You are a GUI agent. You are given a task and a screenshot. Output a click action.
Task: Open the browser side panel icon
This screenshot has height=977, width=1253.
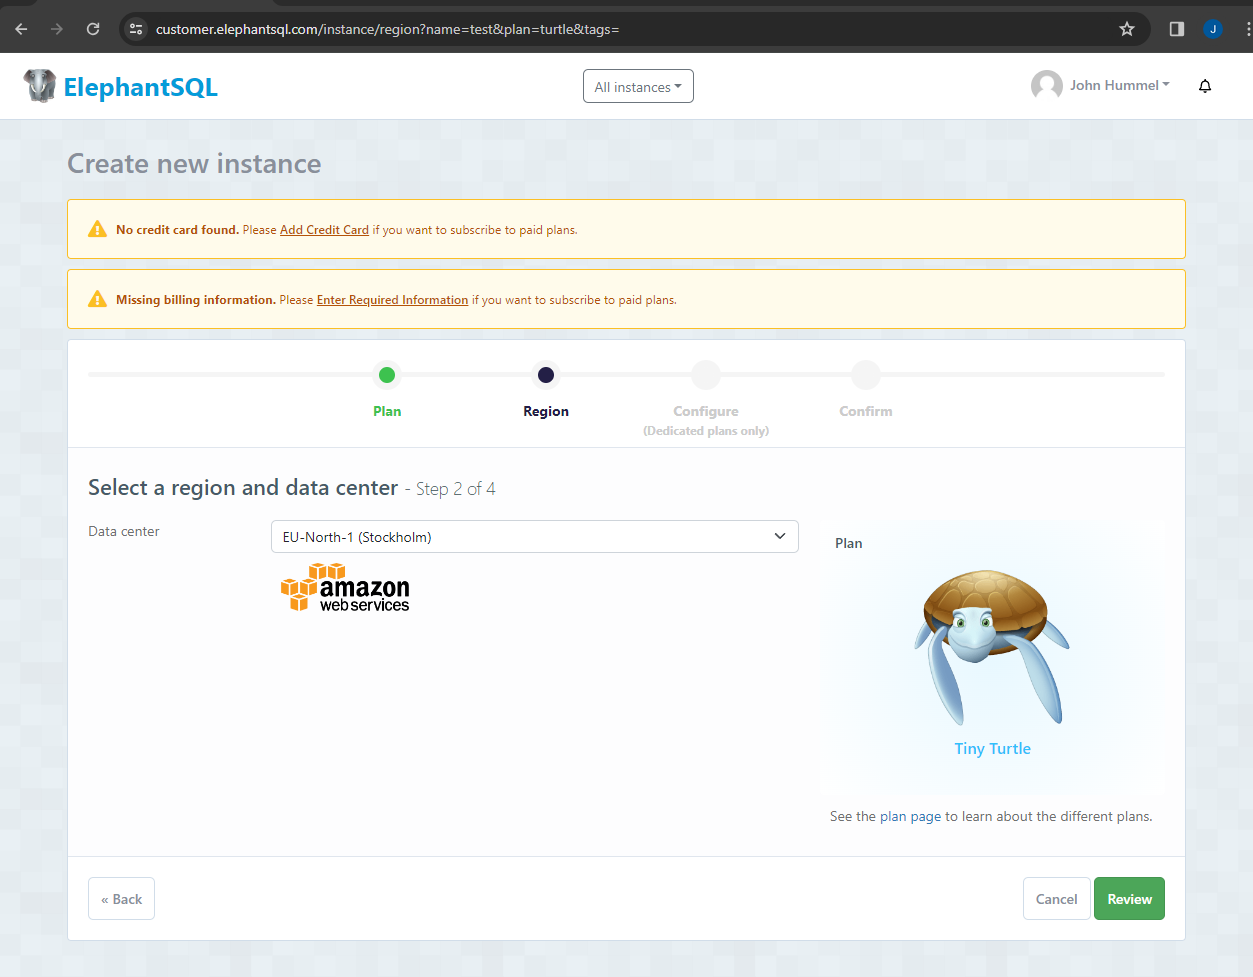(x=1177, y=29)
